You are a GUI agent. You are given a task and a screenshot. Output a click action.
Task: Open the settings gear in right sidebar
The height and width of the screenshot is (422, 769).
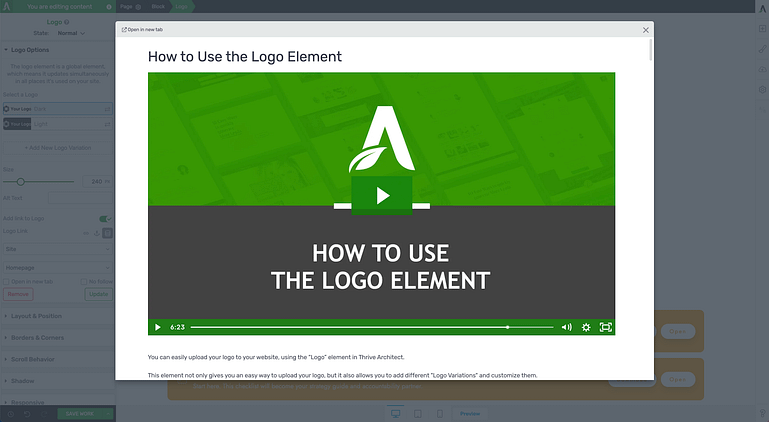click(x=762, y=89)
